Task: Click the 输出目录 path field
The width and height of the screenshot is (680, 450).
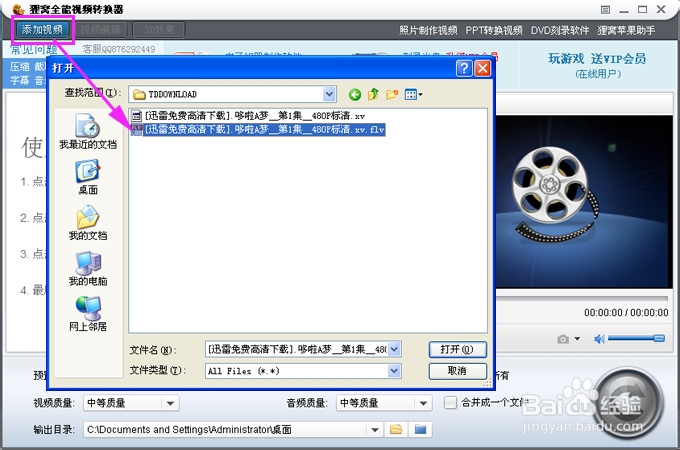Action: coord(226,430)
